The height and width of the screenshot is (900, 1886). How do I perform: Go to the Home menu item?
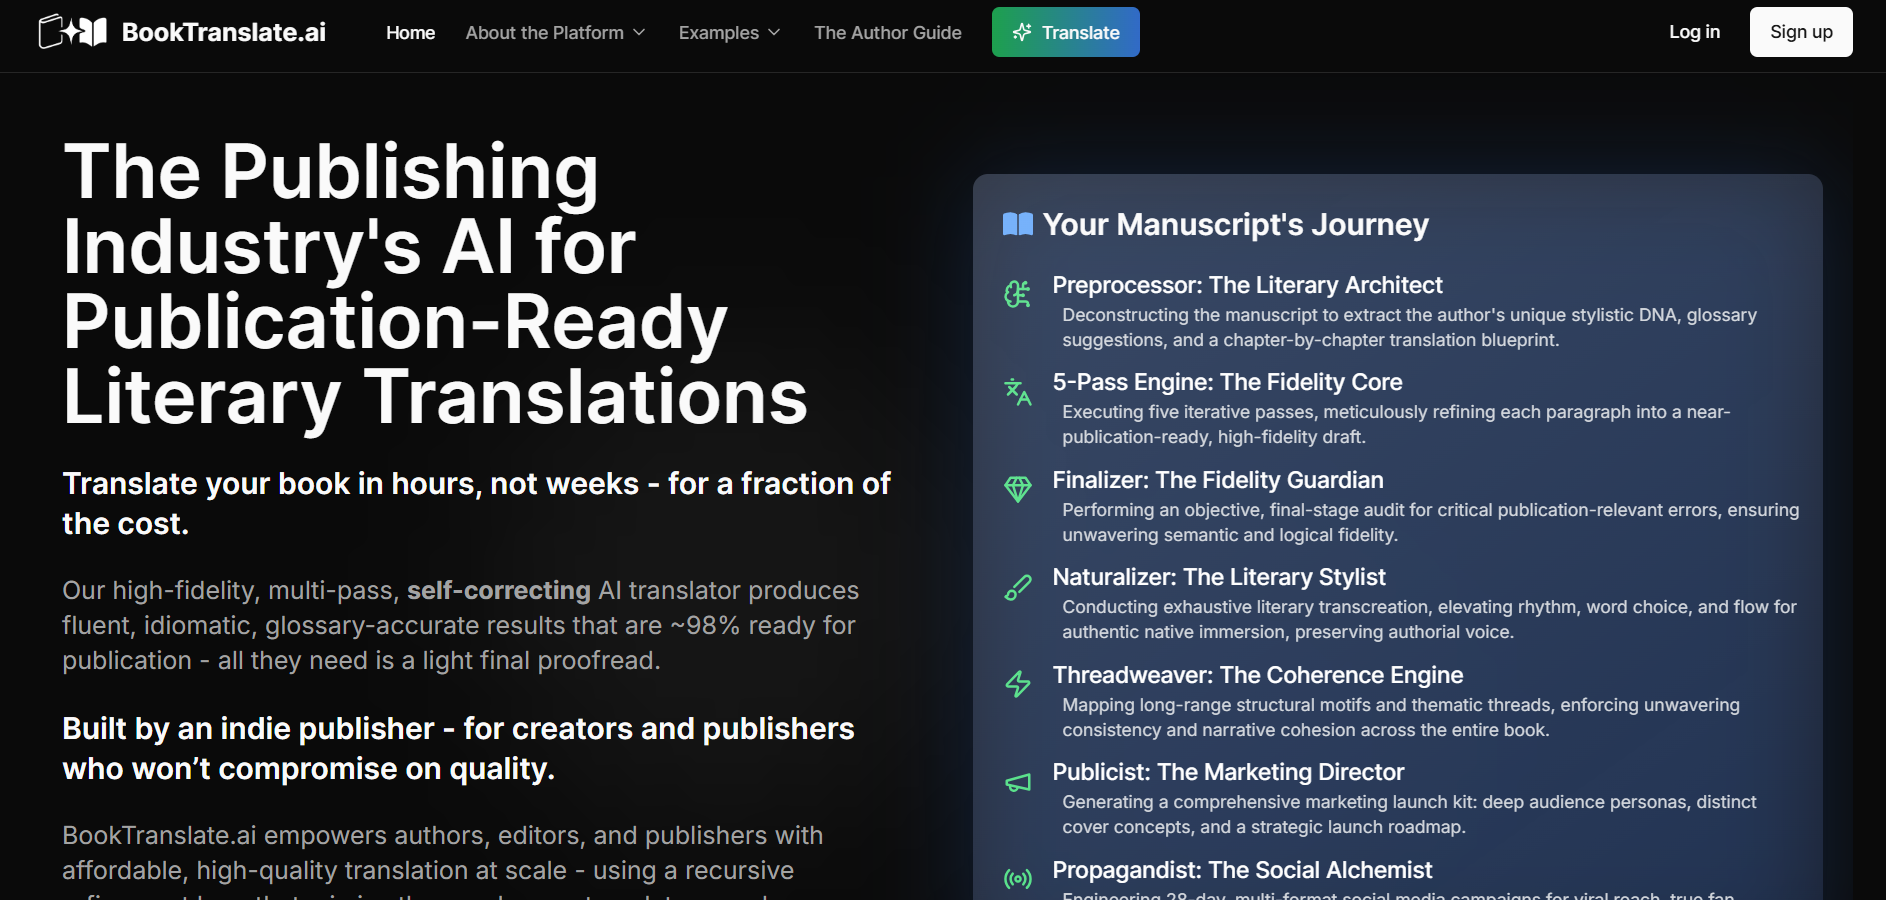410,33
